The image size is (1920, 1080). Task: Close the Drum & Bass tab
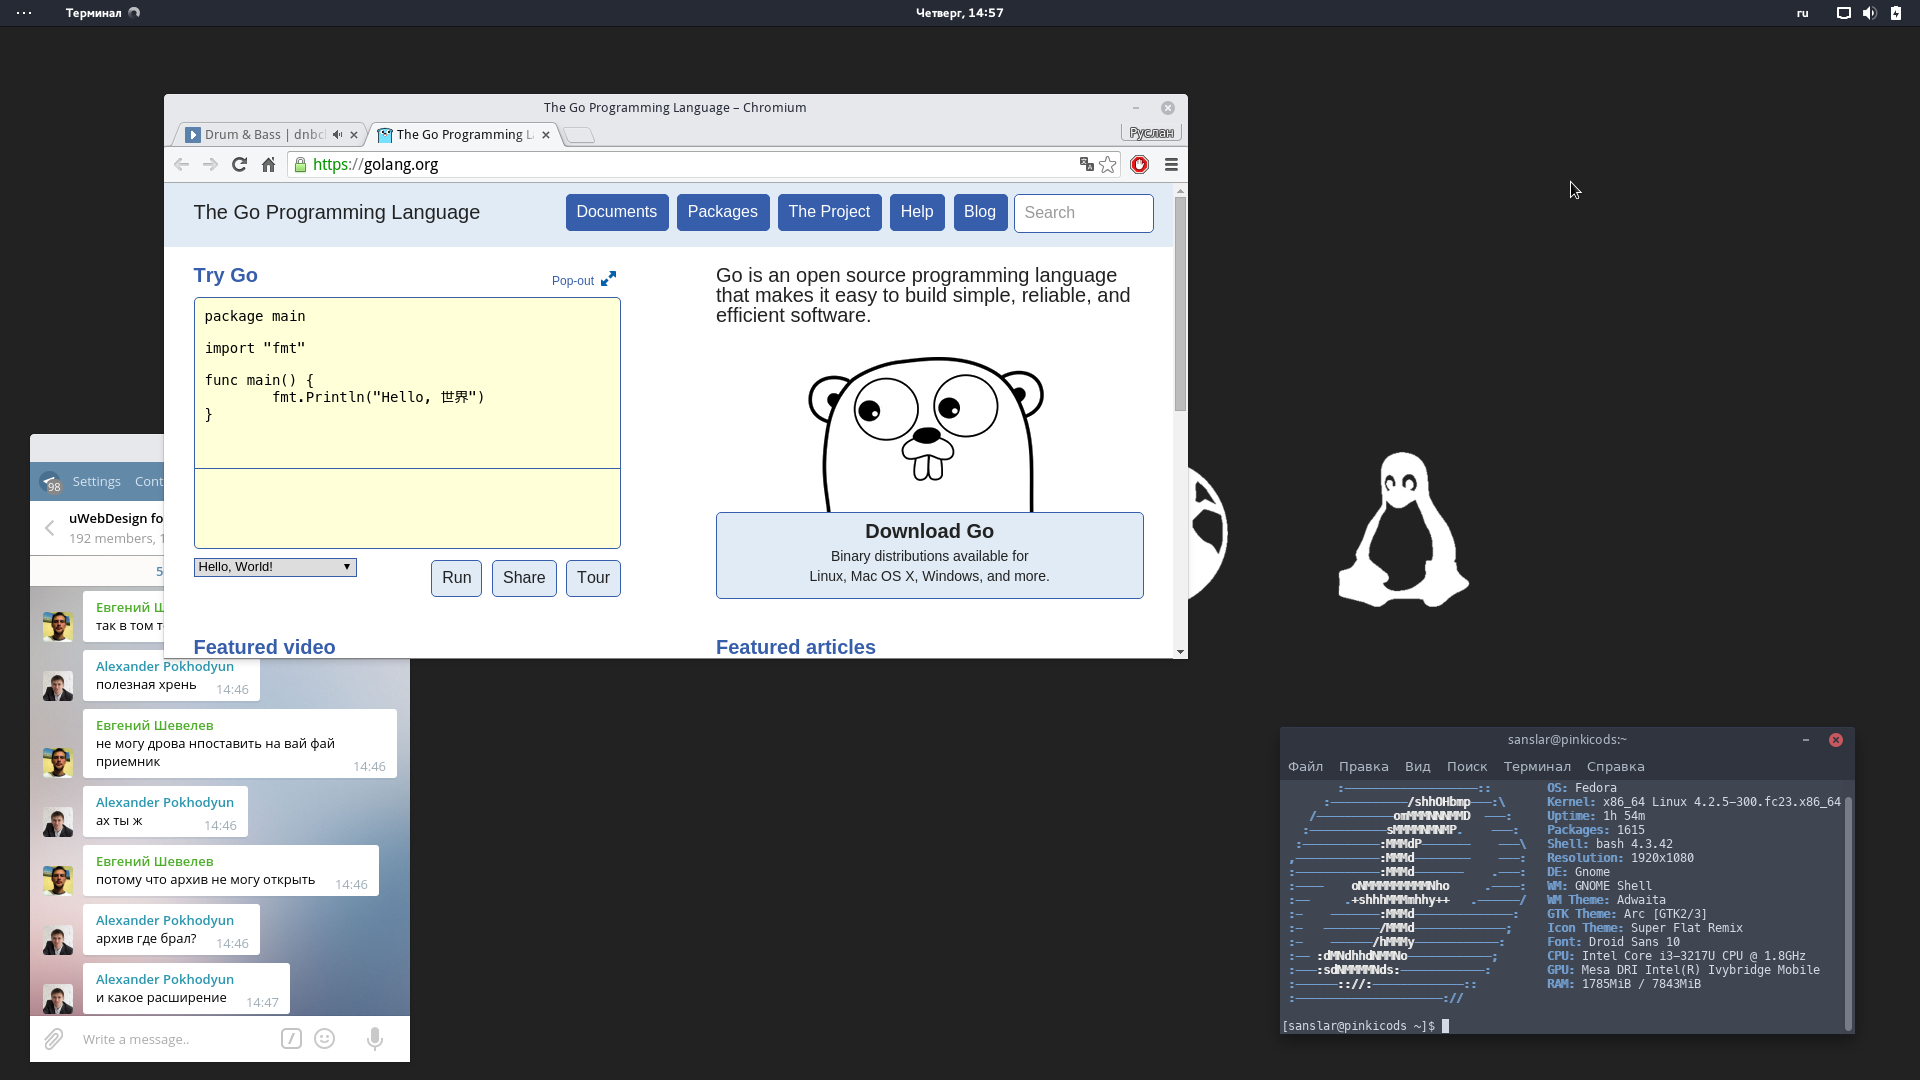354,135
